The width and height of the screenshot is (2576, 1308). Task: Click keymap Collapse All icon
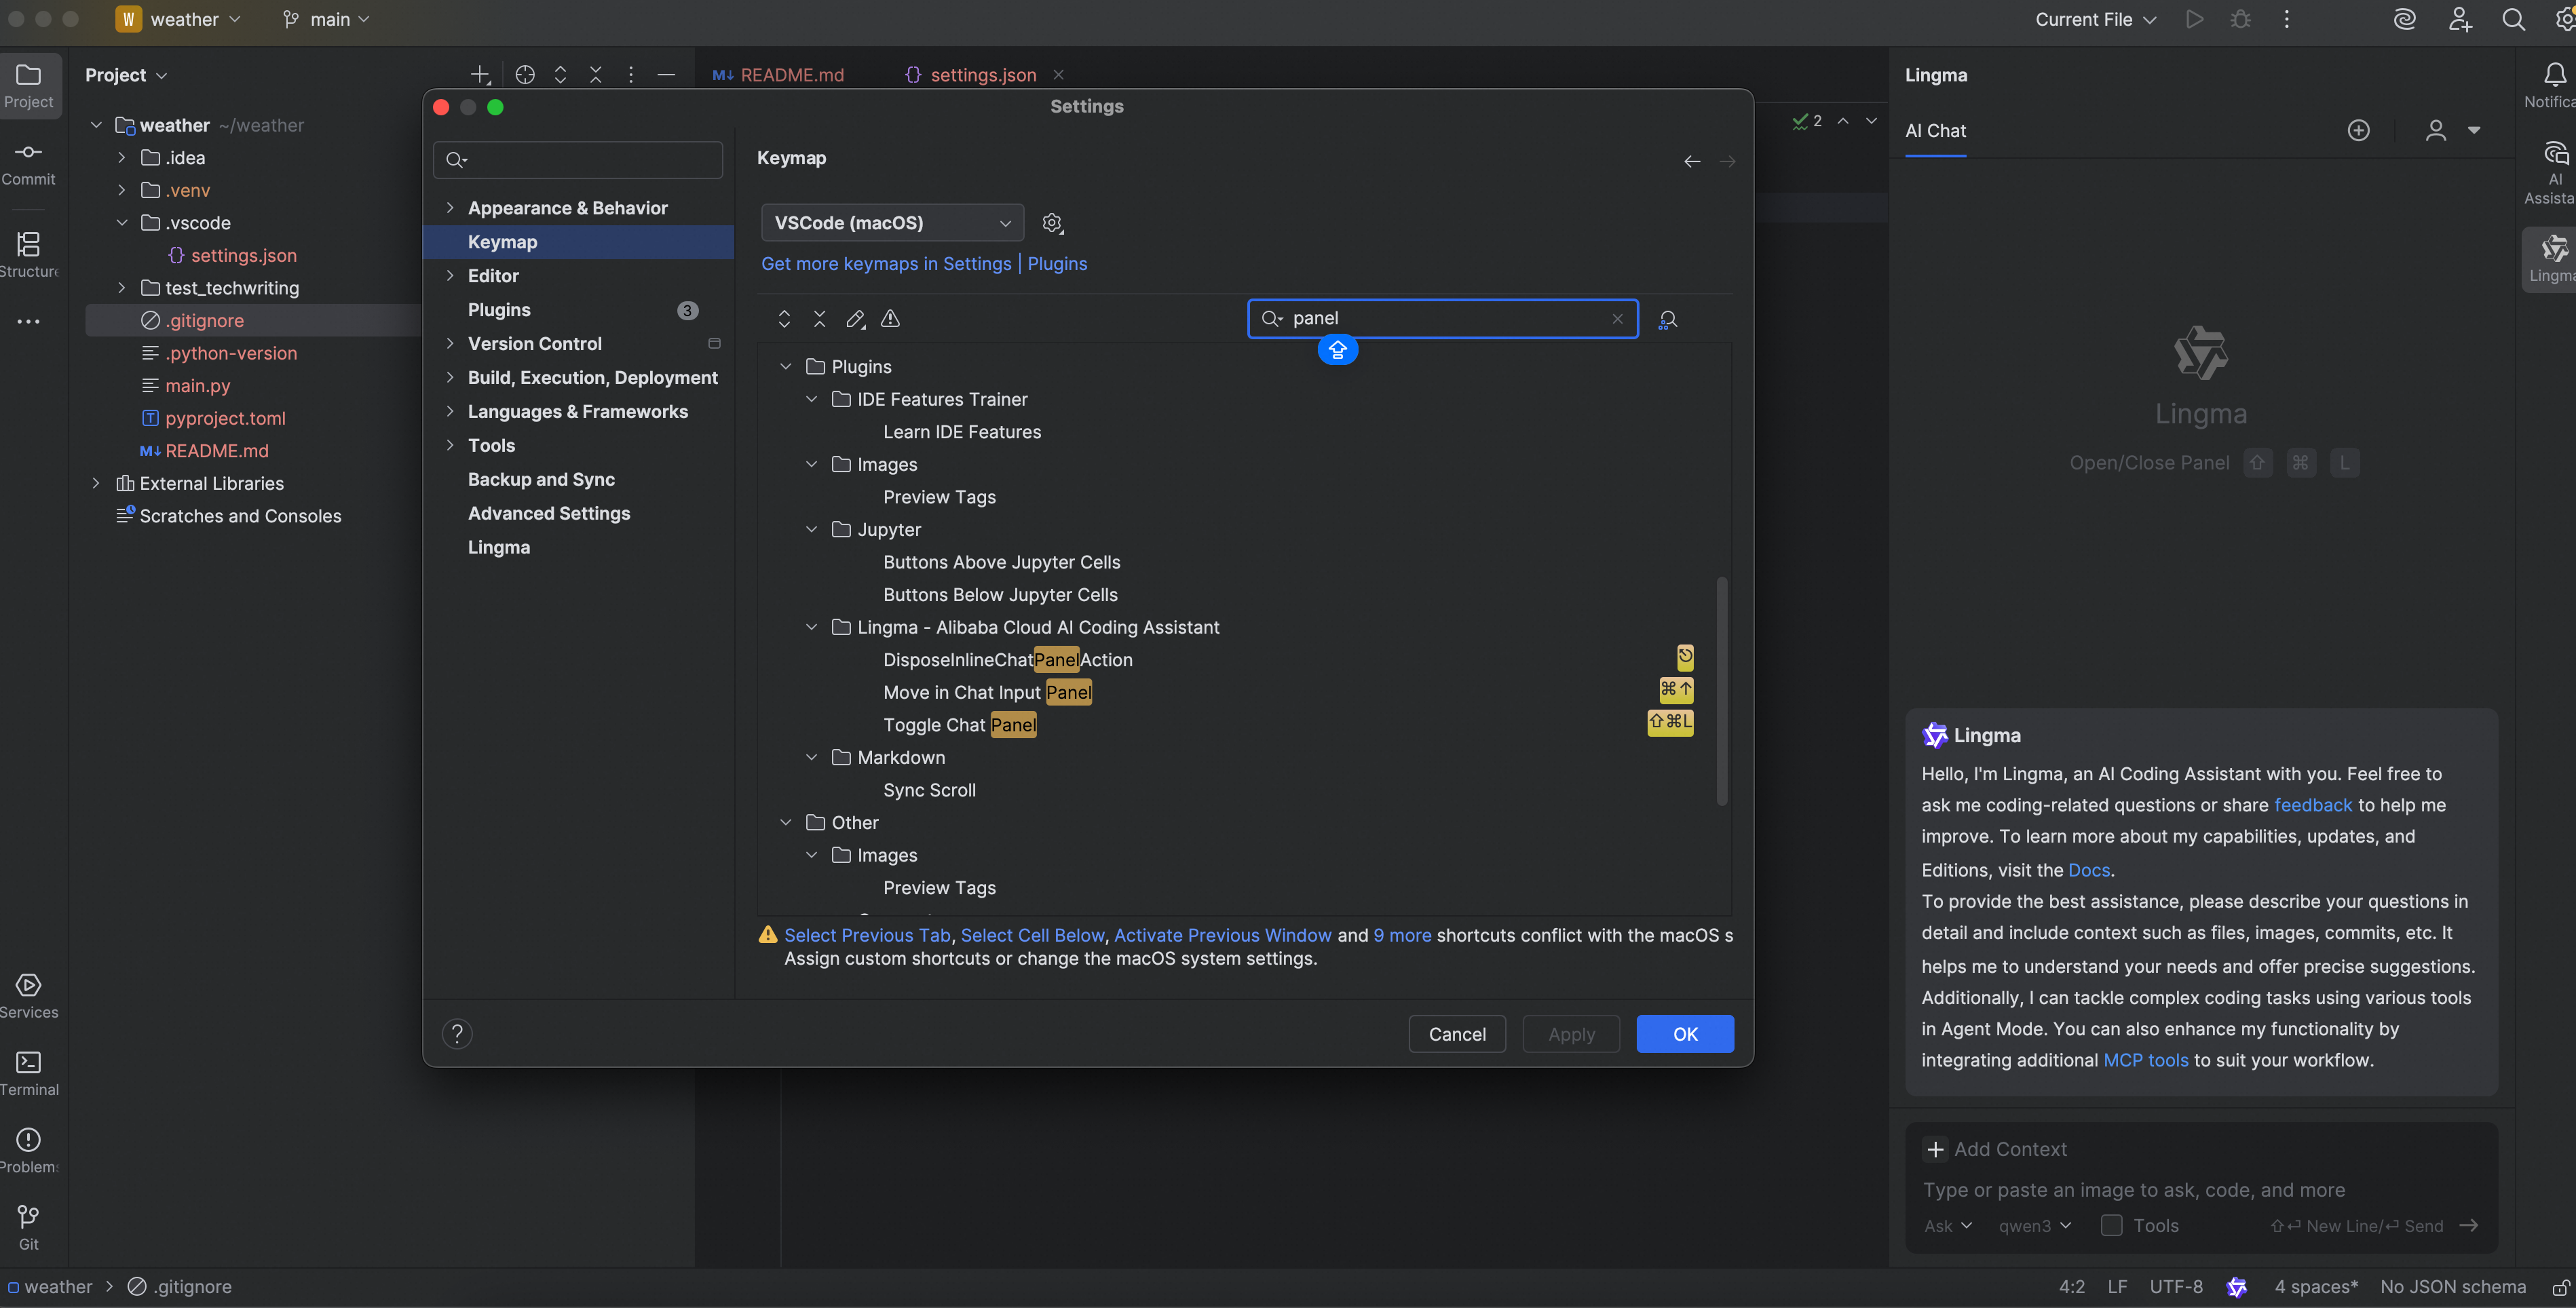pos(820,319)
